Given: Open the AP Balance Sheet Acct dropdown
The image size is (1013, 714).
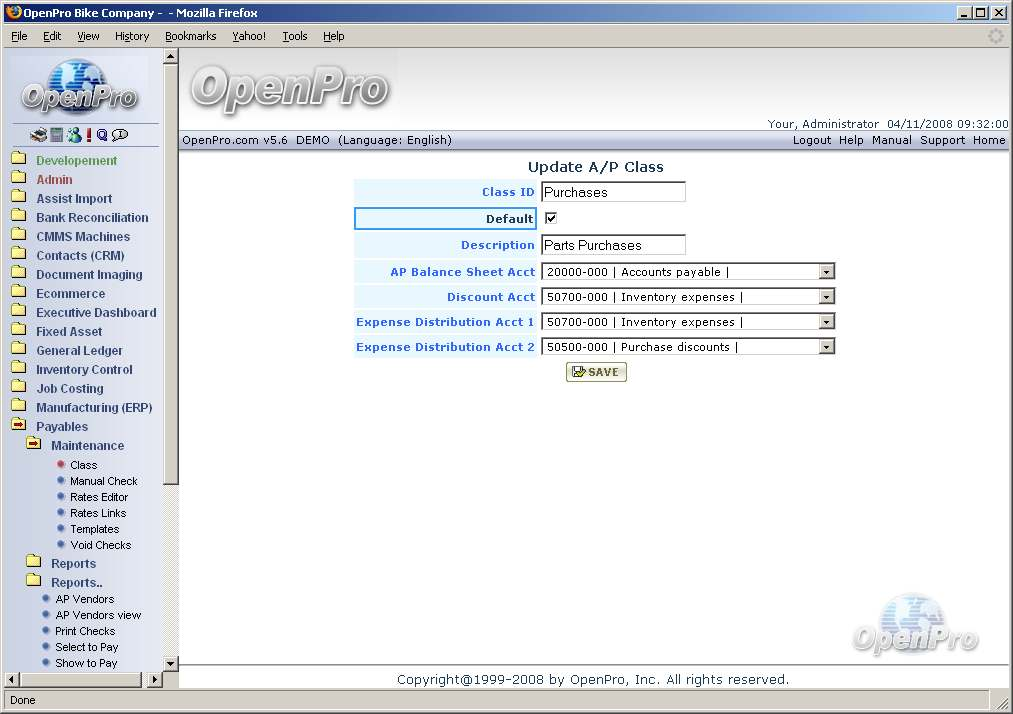Looking at the screenshot, I should [826, 272].
